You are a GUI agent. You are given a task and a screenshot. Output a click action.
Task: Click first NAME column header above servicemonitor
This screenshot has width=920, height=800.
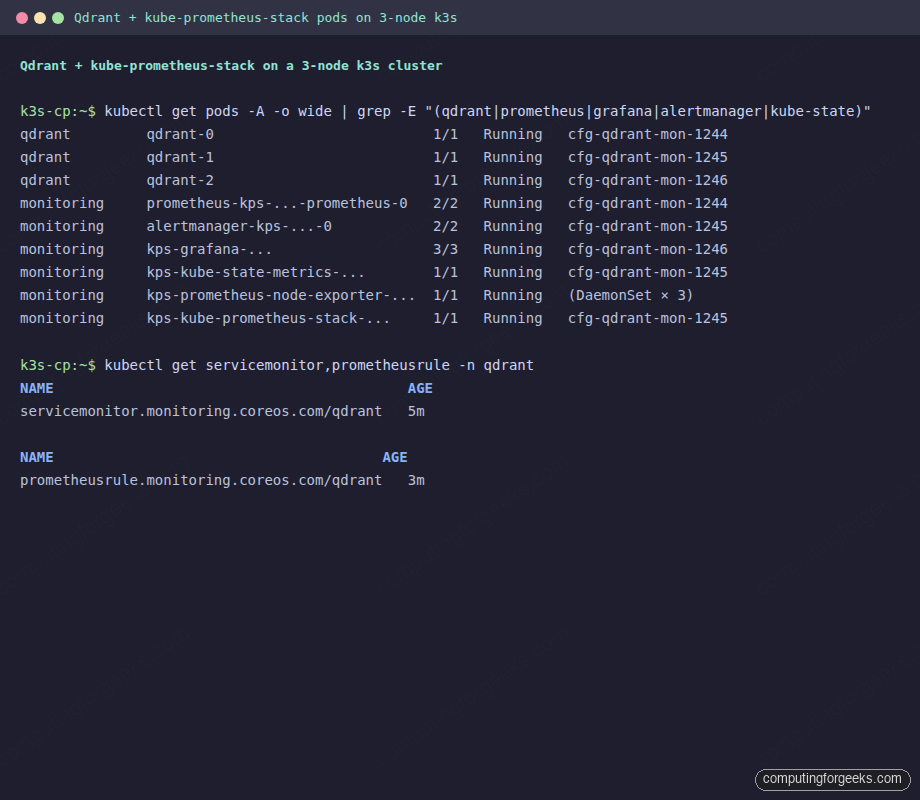36,389
